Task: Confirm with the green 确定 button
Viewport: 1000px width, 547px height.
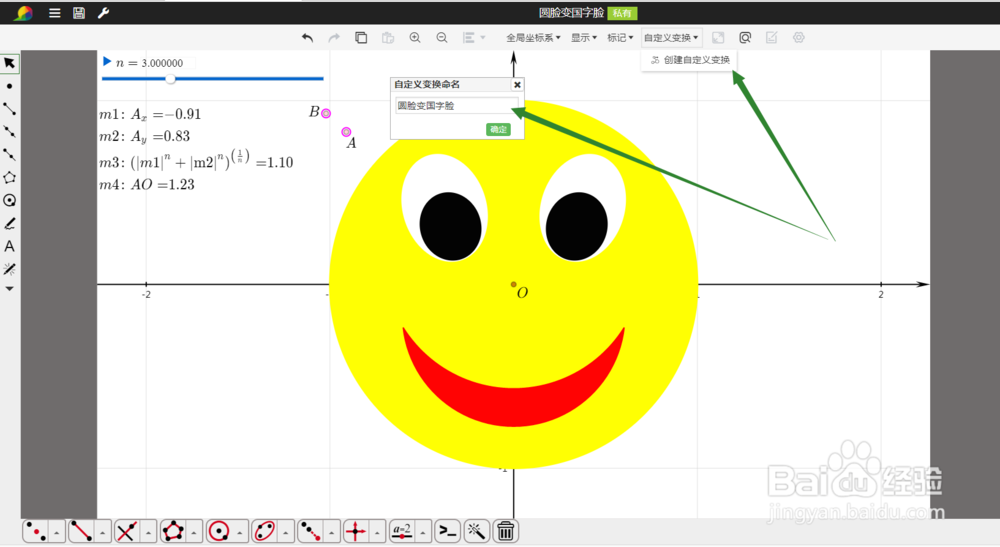Action: [498, 129]
